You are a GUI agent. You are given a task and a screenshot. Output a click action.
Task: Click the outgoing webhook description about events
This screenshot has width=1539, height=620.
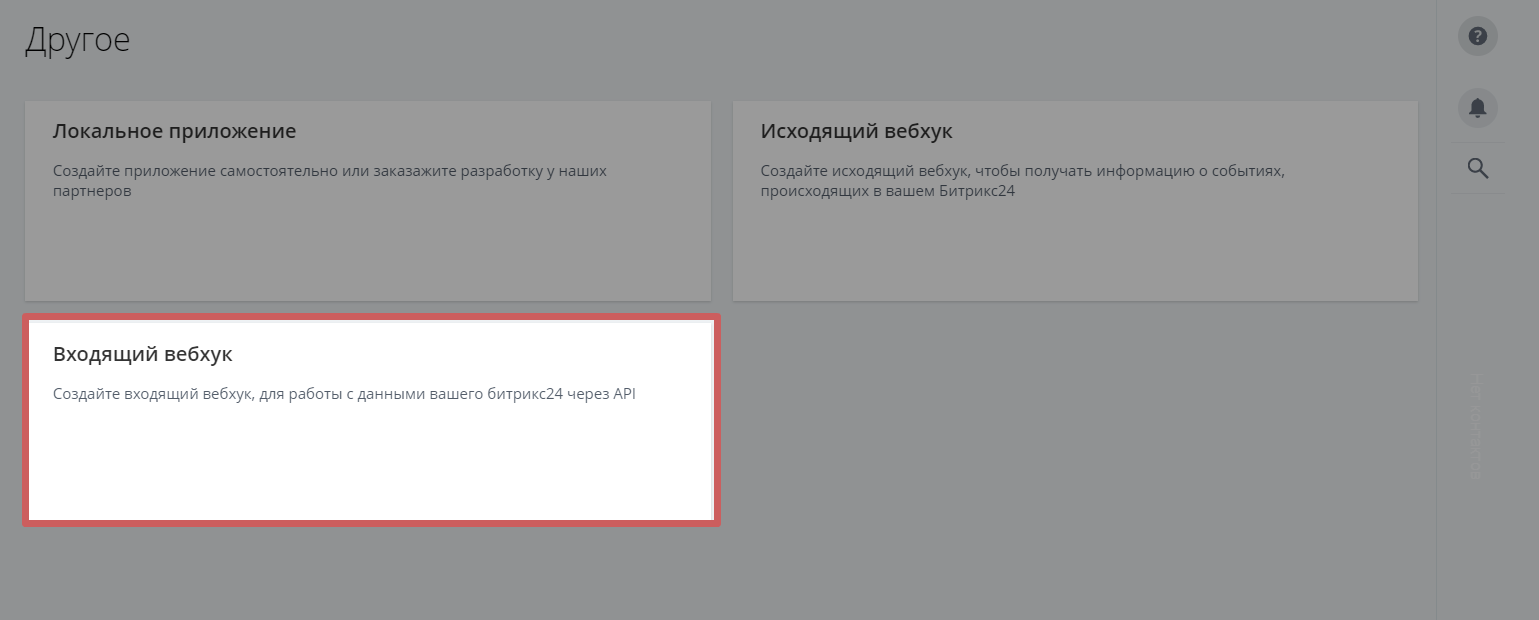1022,180
